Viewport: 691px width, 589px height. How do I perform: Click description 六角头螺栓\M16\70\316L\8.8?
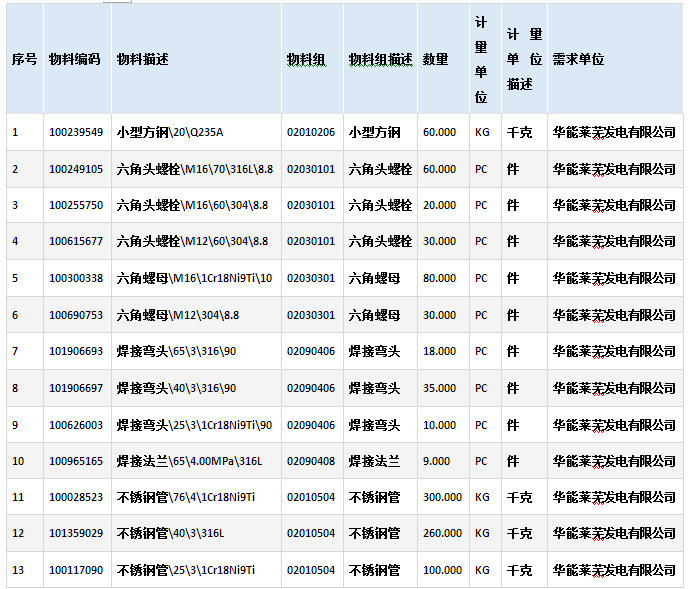pos(195,169)
